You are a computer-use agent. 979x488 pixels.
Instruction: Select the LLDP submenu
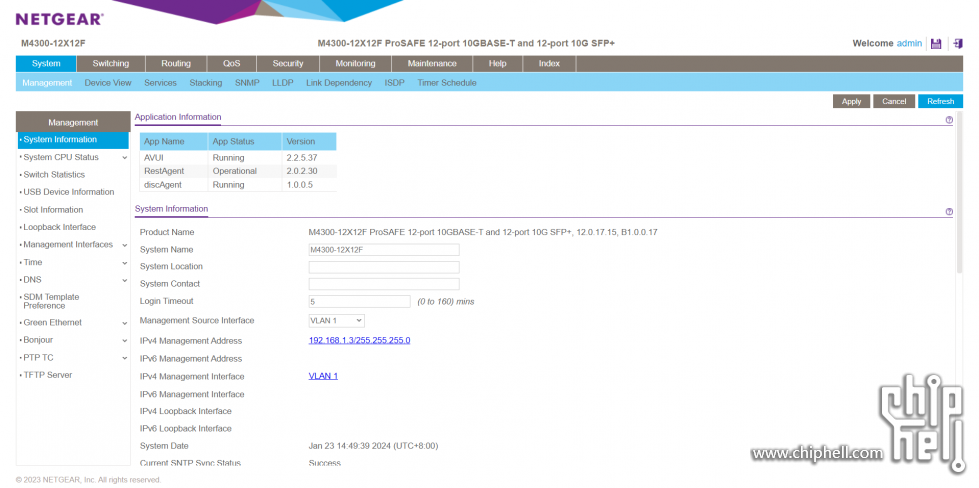coord(283,82)
